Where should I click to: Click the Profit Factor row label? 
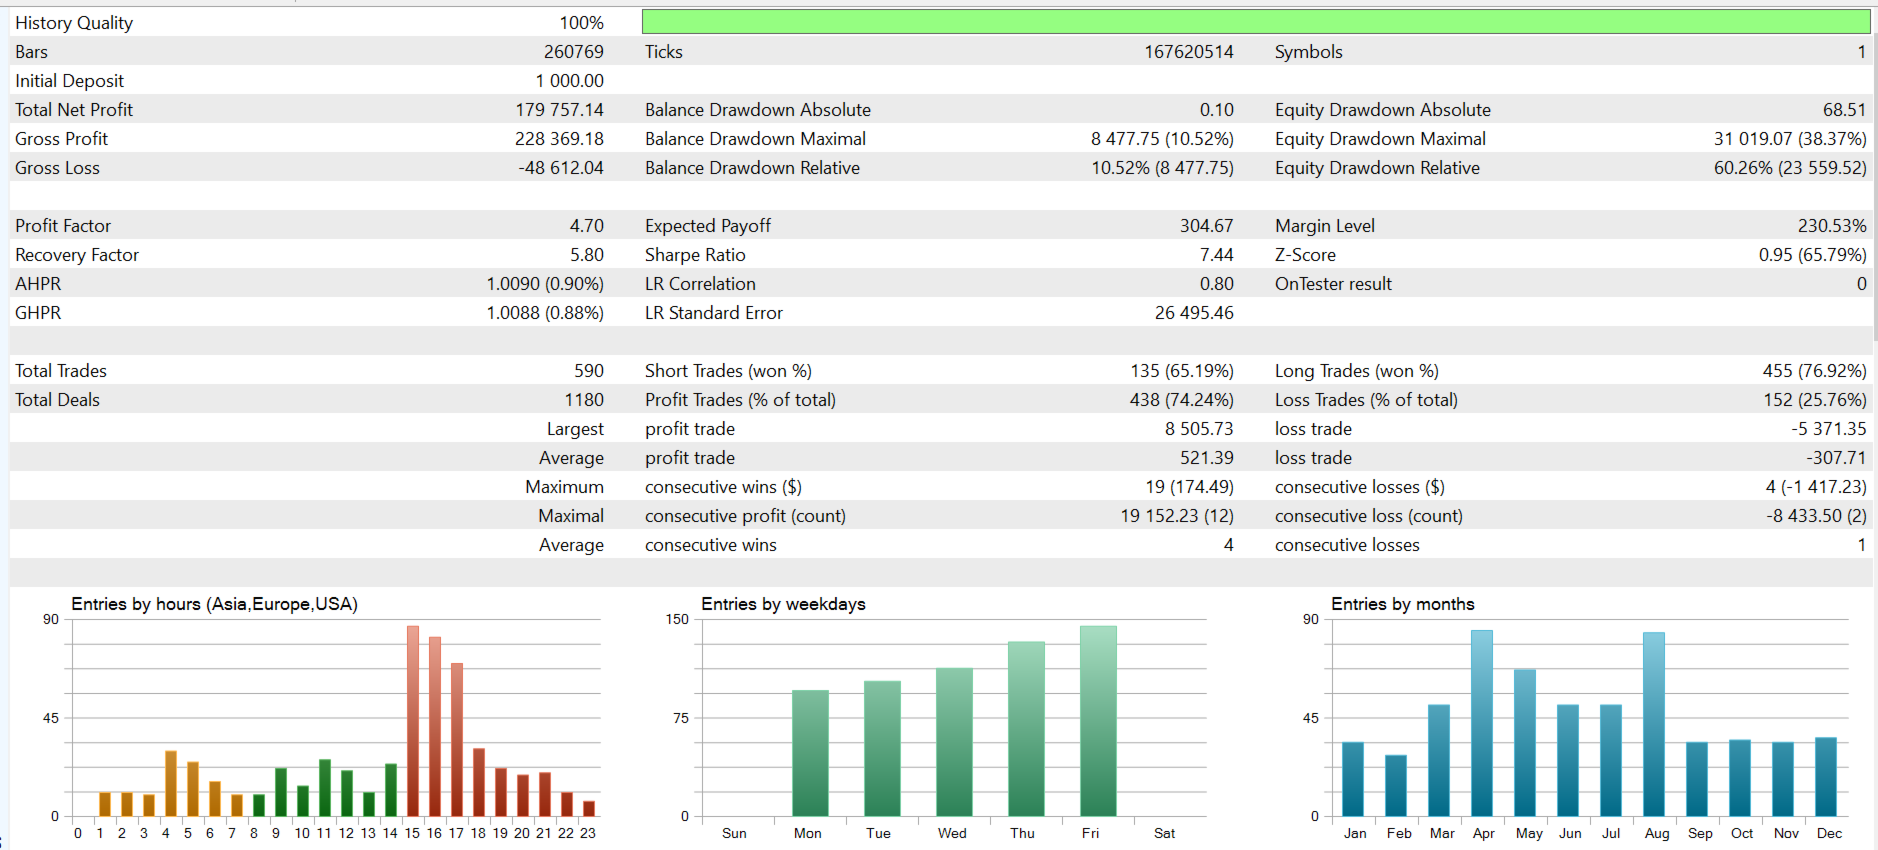click(63, 226)
